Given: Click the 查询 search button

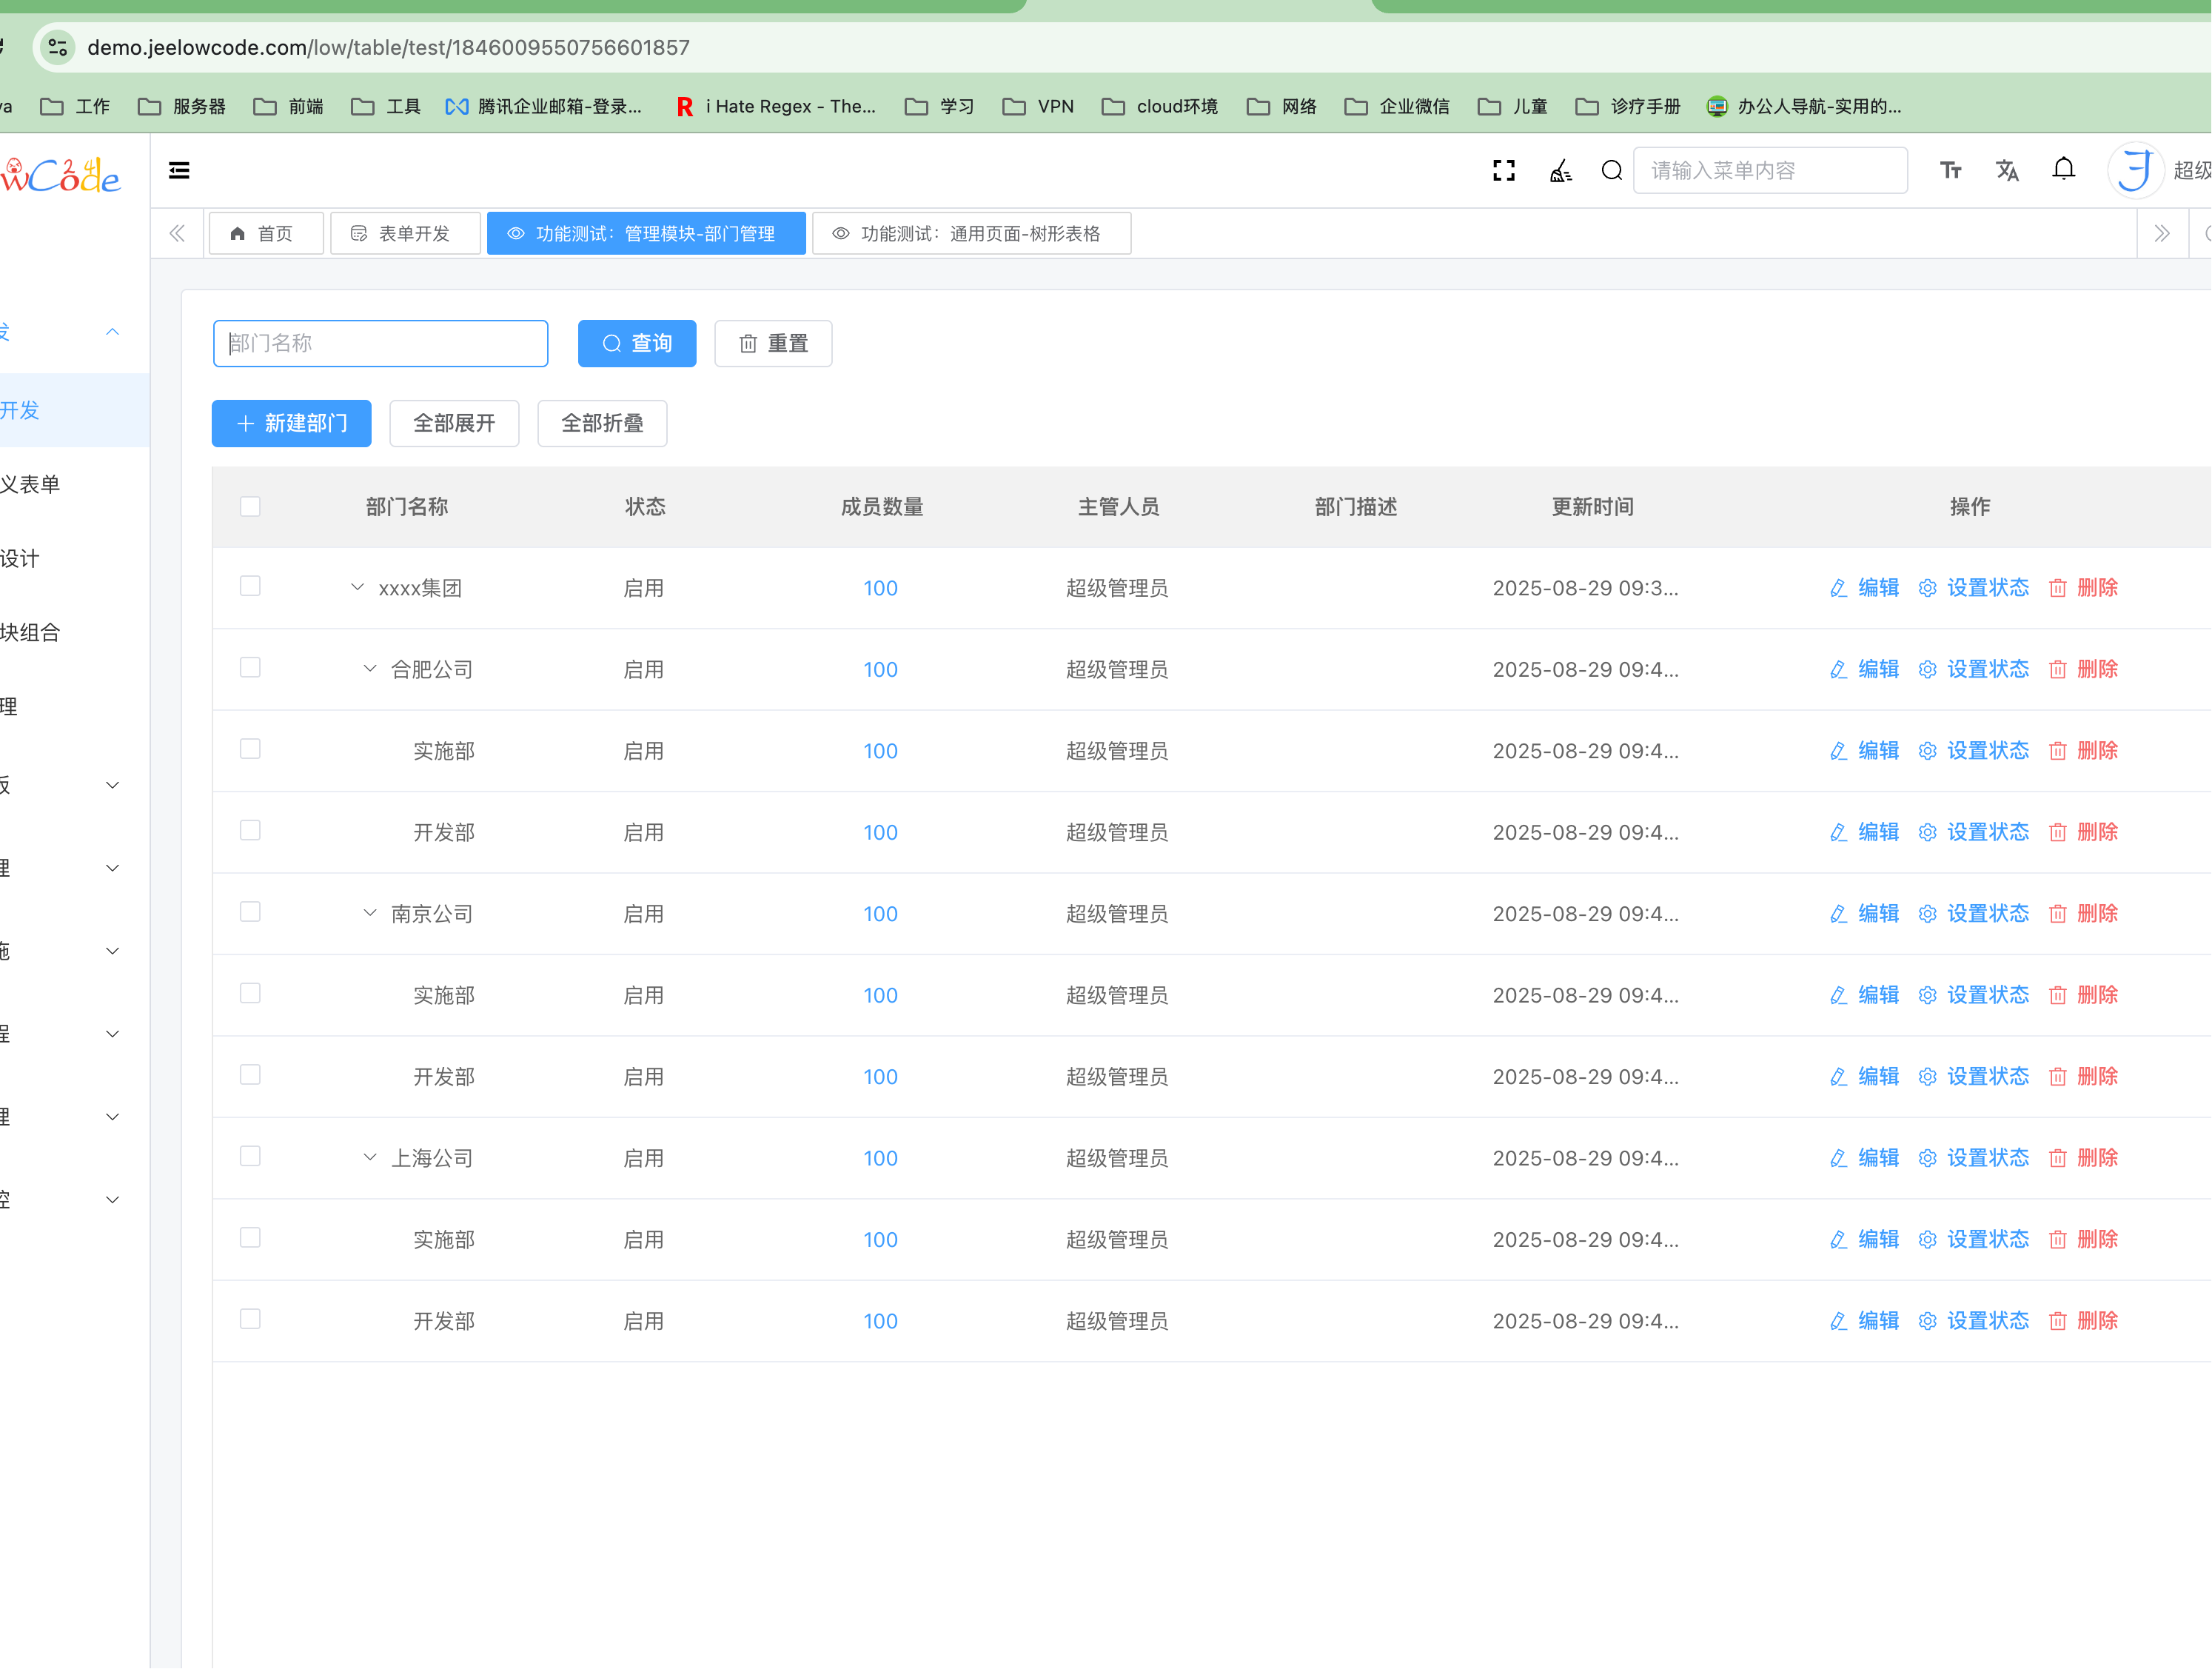Looking at the screenshot, I should pos(637,344).
